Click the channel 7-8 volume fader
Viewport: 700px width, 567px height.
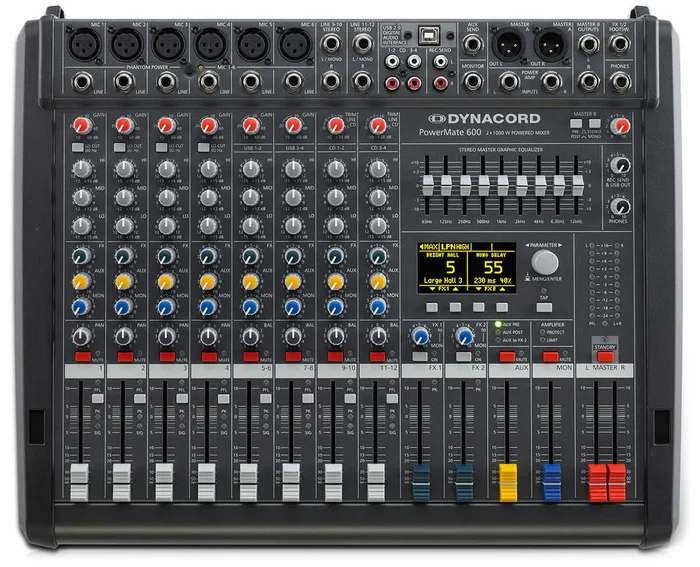(291, 483)
